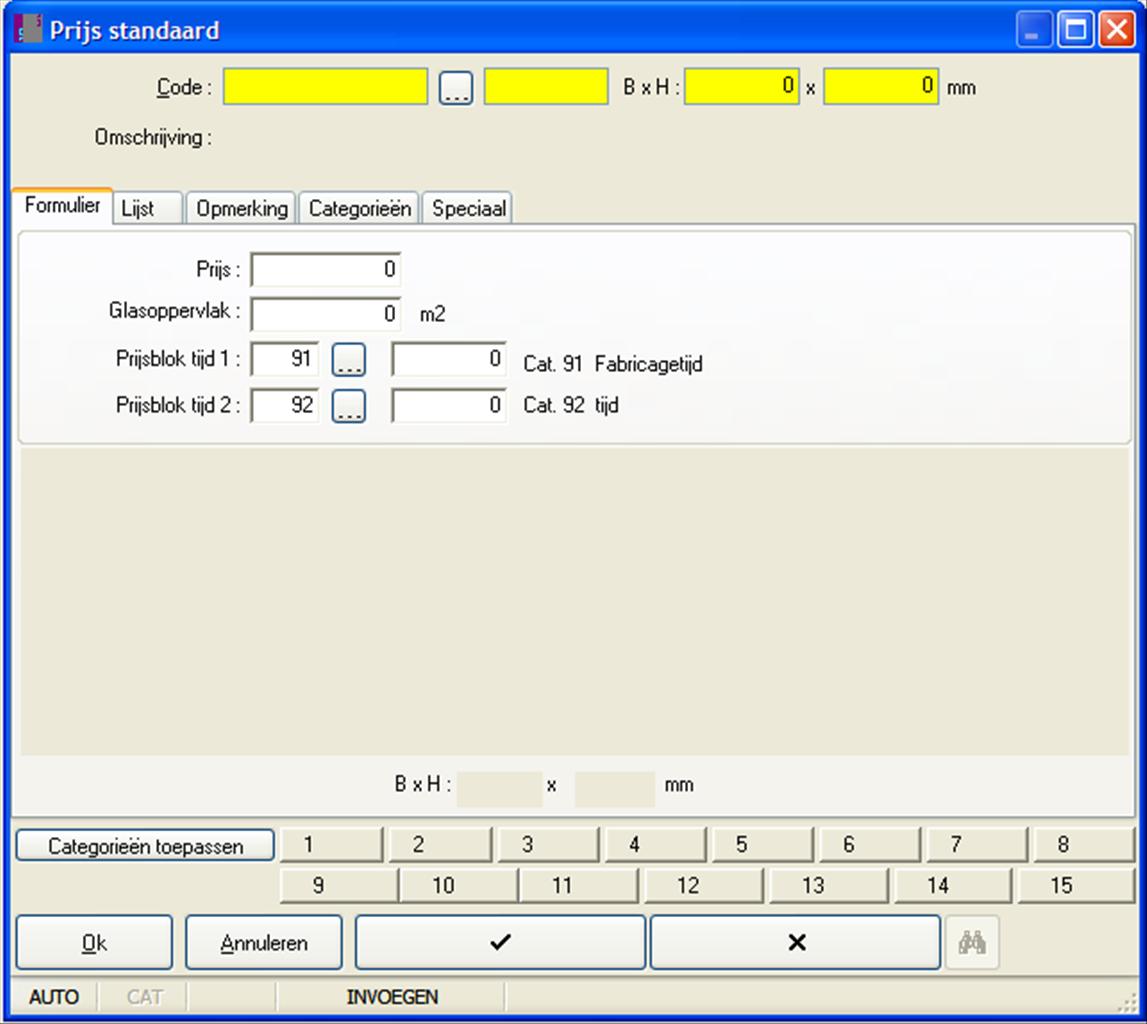Click the Ok button
The image size is (1147, 1024).
point(94,942)
